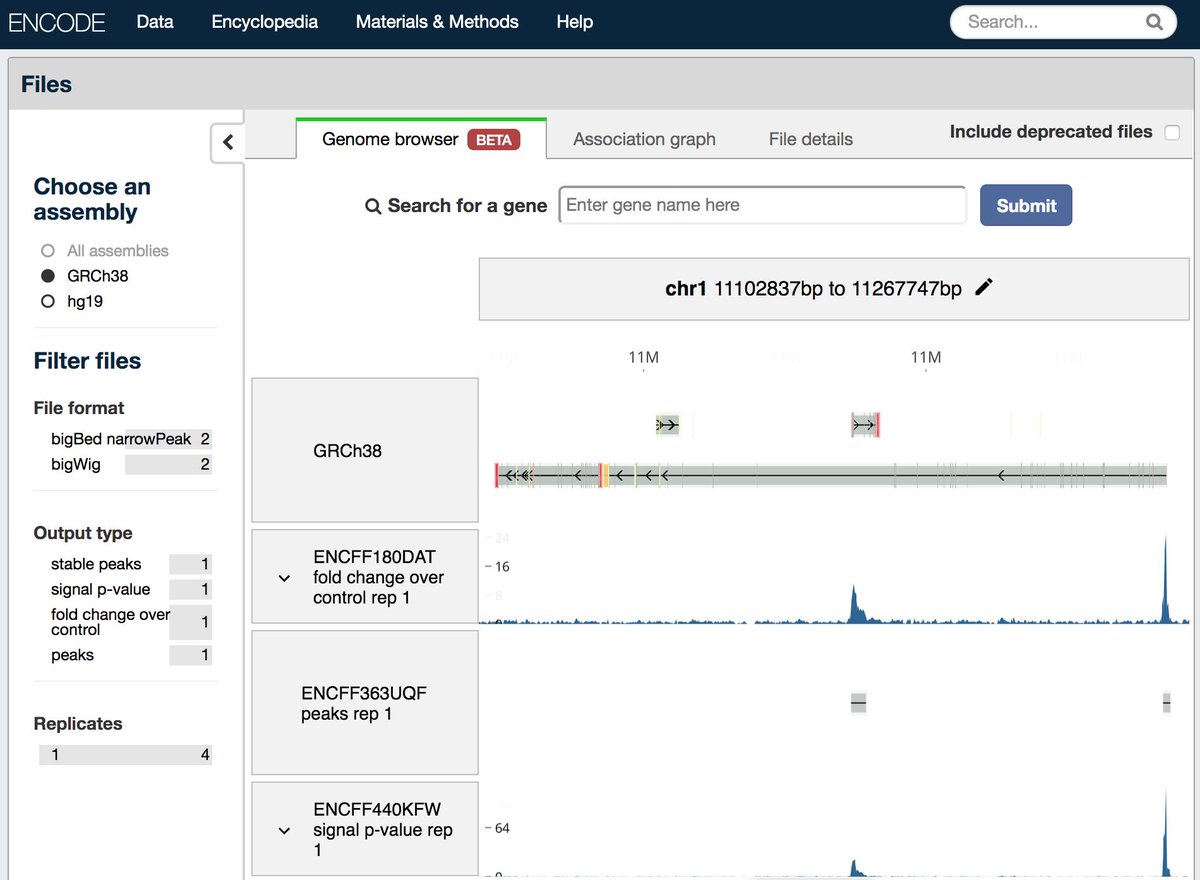
Task: Switch to the Genome browser tab
Action: point(421,139)
